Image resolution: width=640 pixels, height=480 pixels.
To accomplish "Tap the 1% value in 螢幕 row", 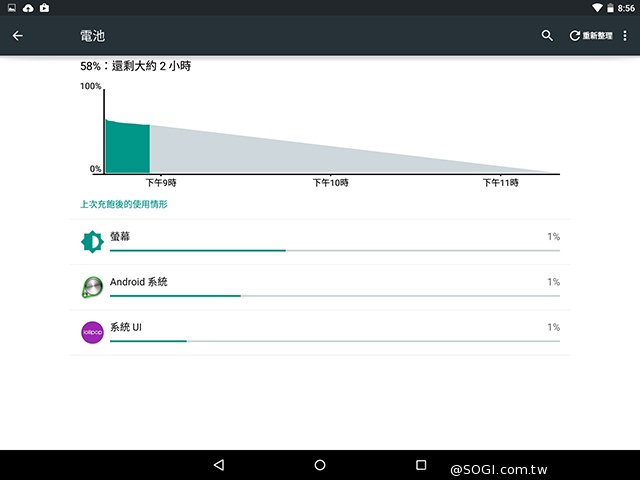I will click(553, 236).
